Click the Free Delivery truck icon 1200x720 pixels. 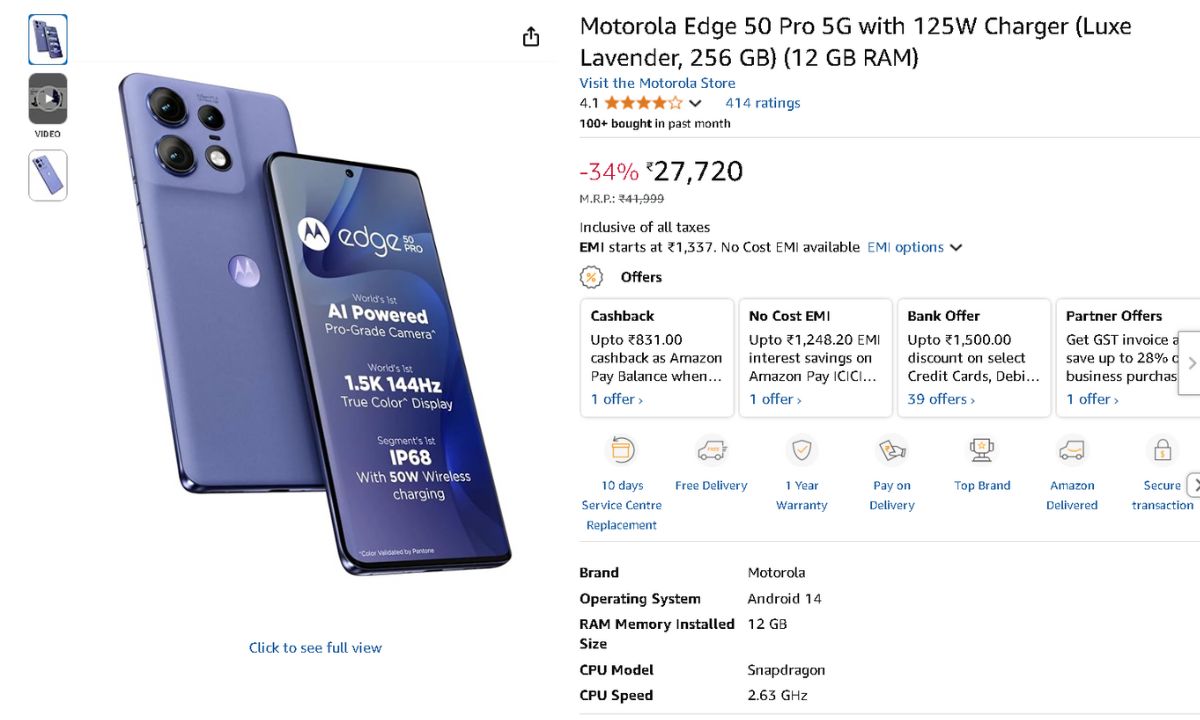[x=711, y=451]
